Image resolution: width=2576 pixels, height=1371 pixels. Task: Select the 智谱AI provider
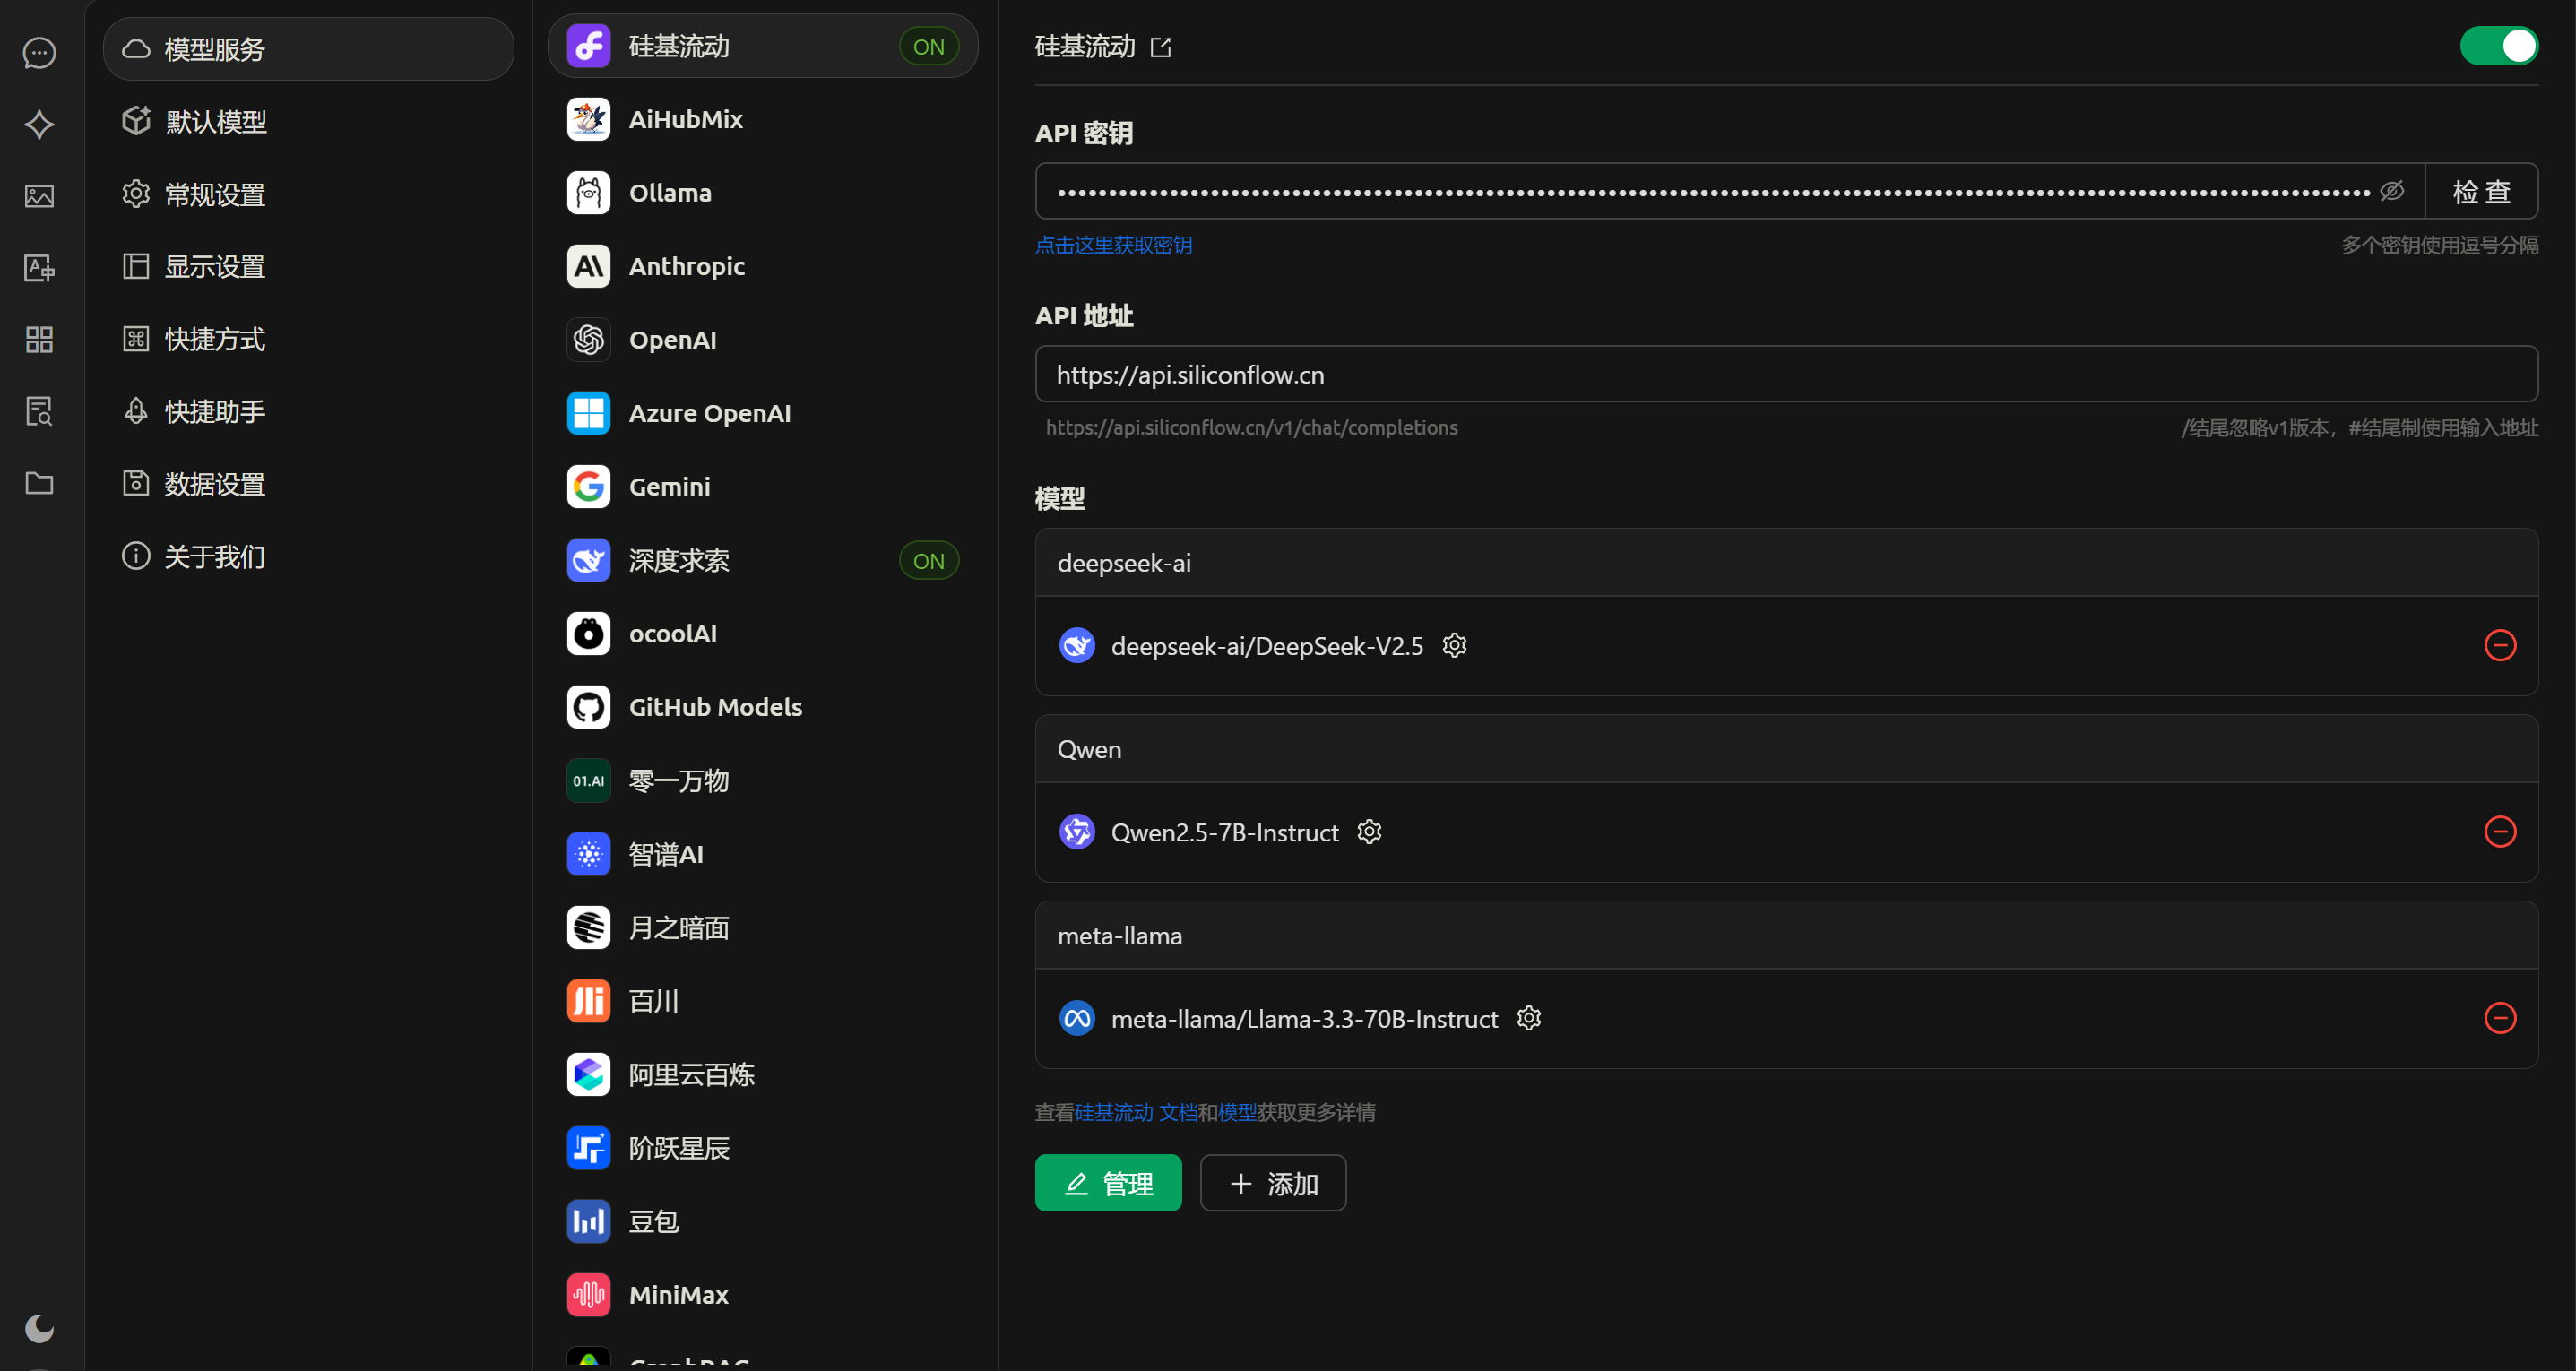click(763, 854)
